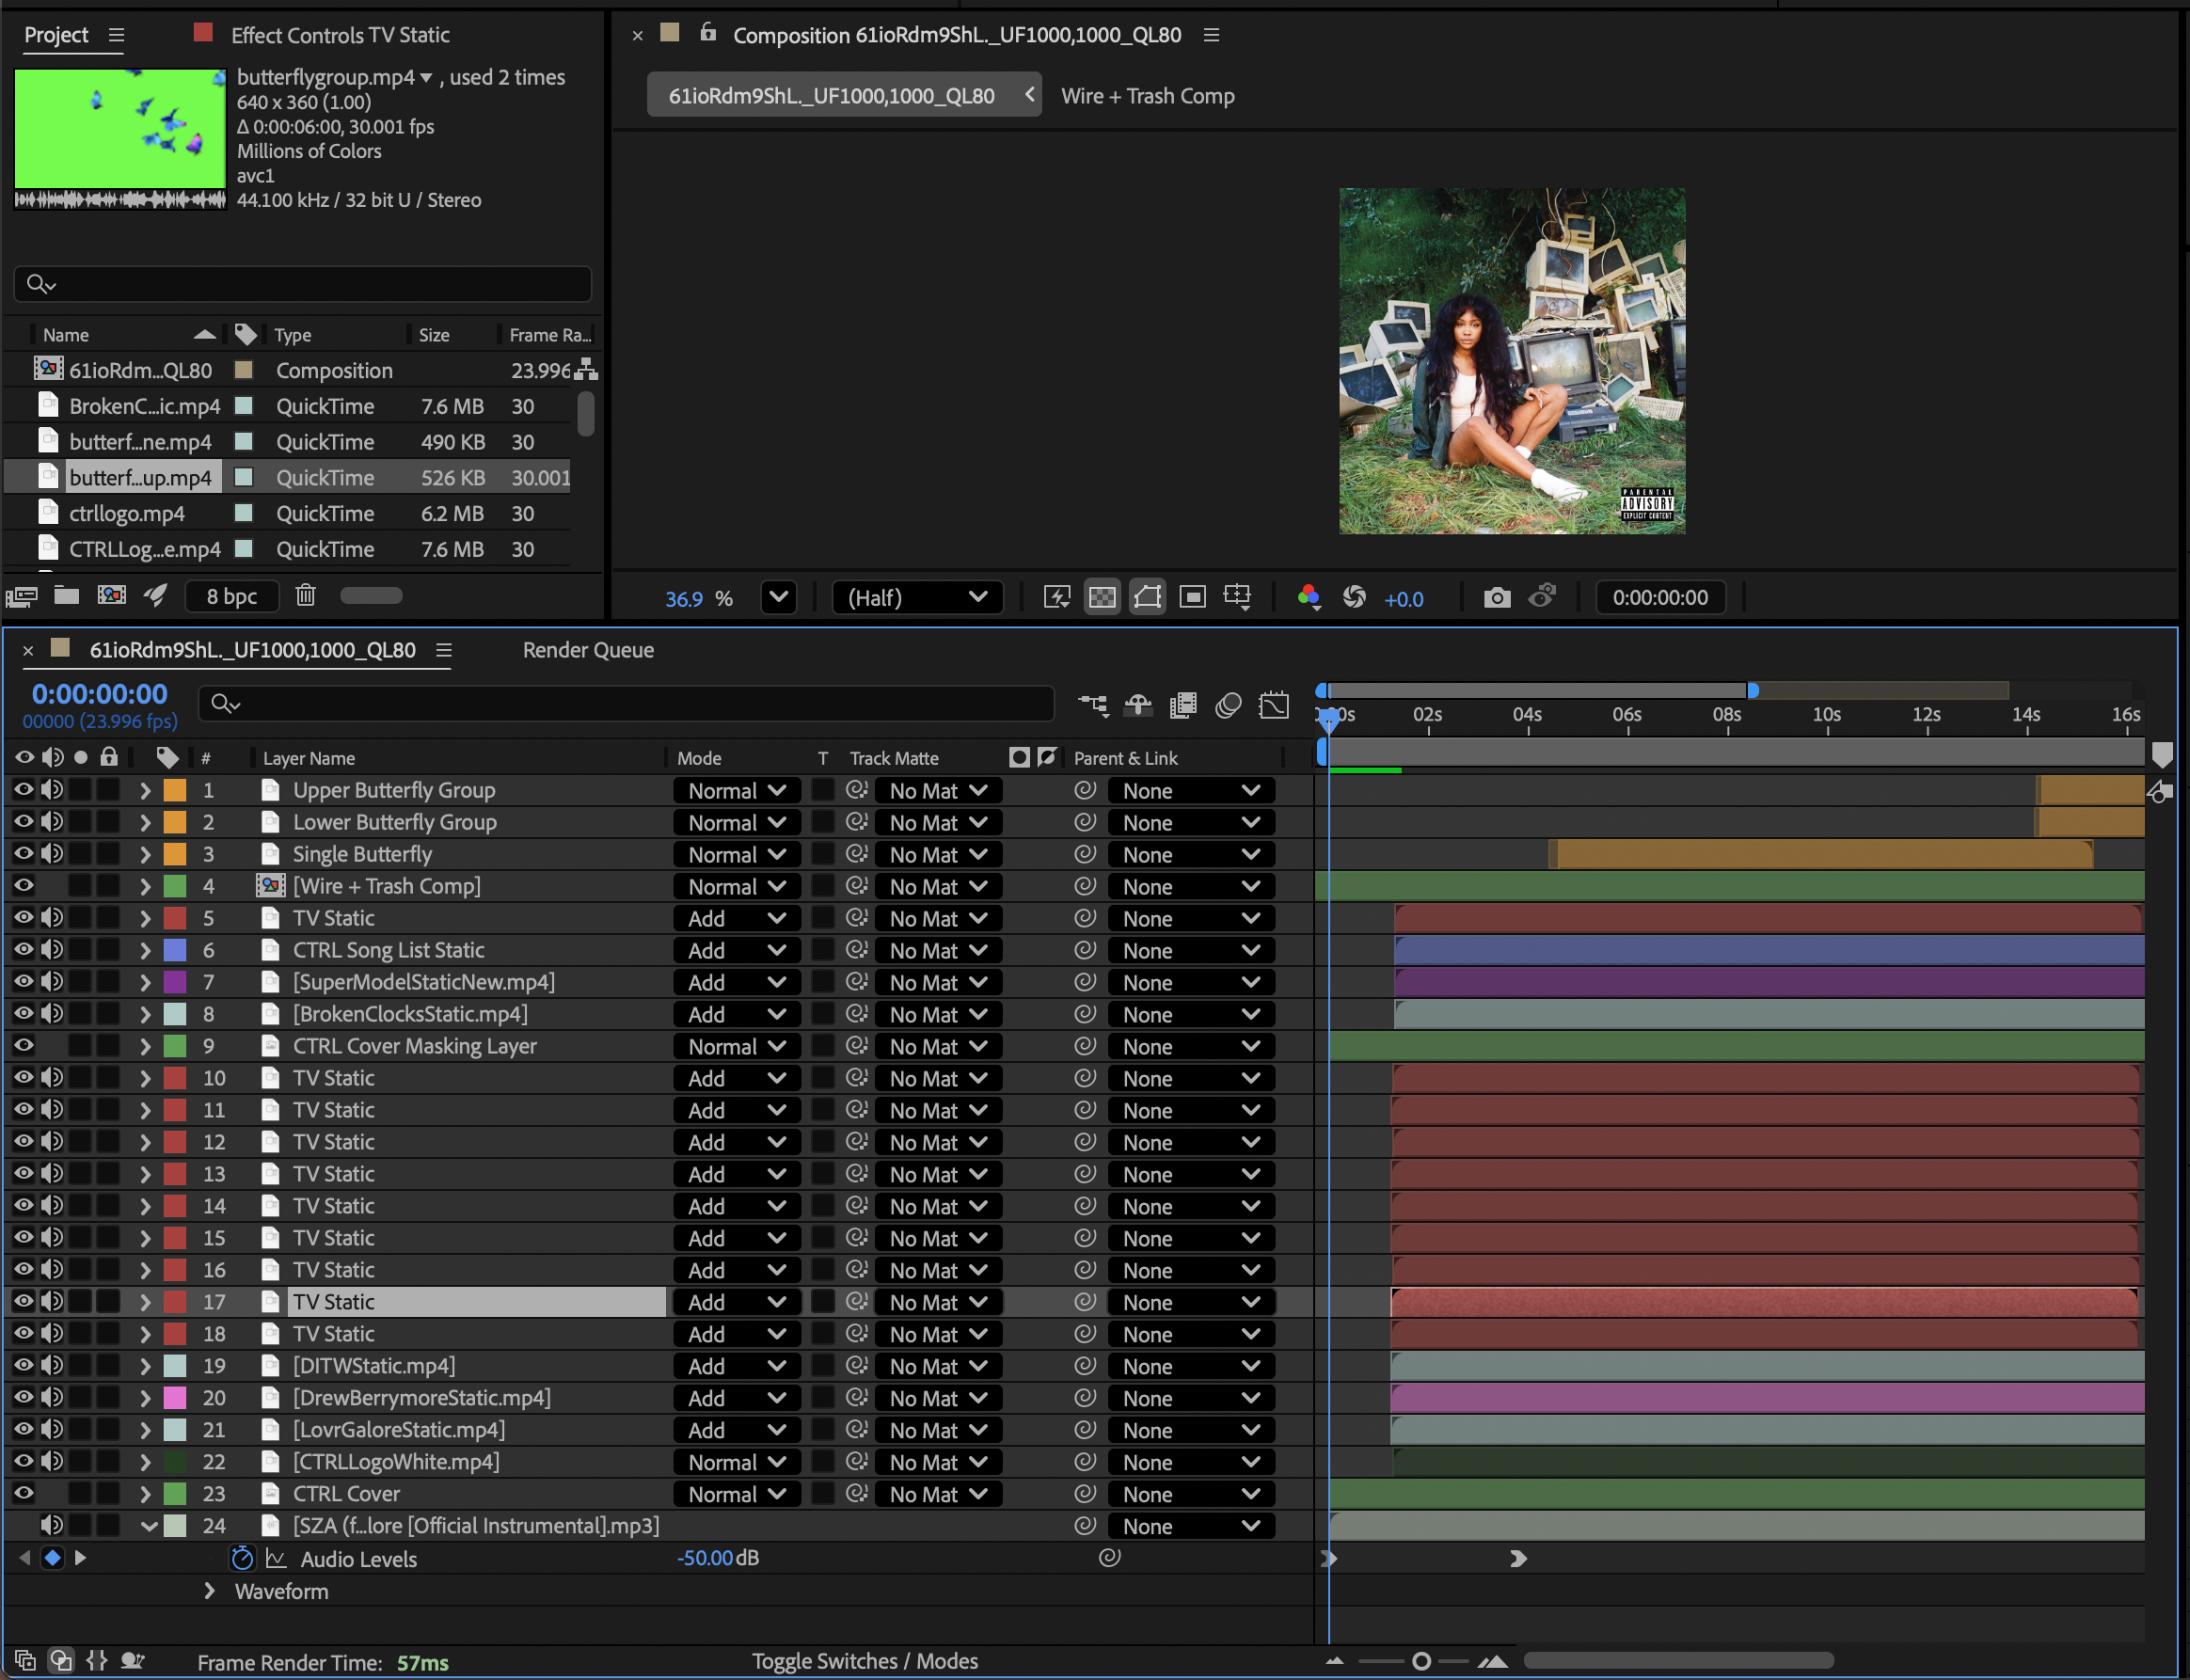This screenshot has height=1680, width=2190.
Task: Click the Interpret Footage icon in Project panel
Action: point(21,597)
